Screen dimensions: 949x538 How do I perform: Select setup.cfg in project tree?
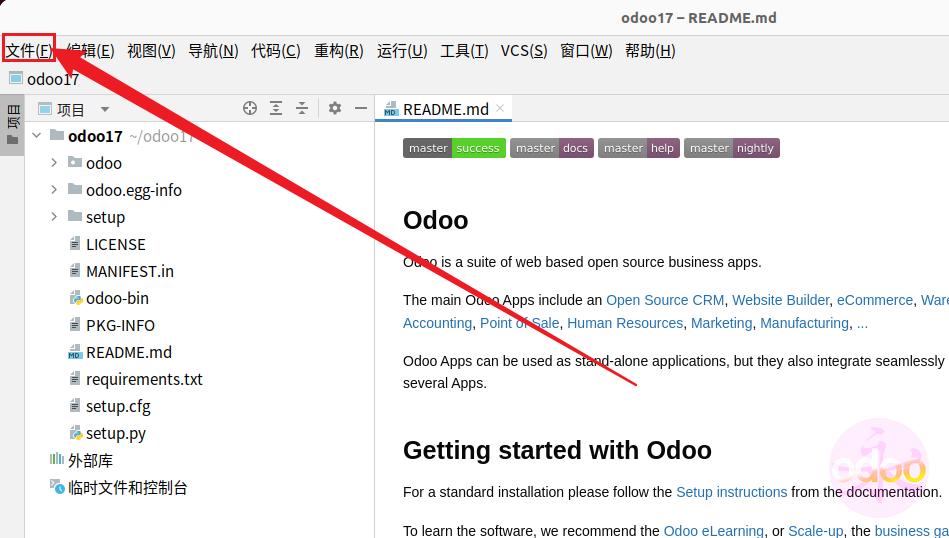(118, 407)
